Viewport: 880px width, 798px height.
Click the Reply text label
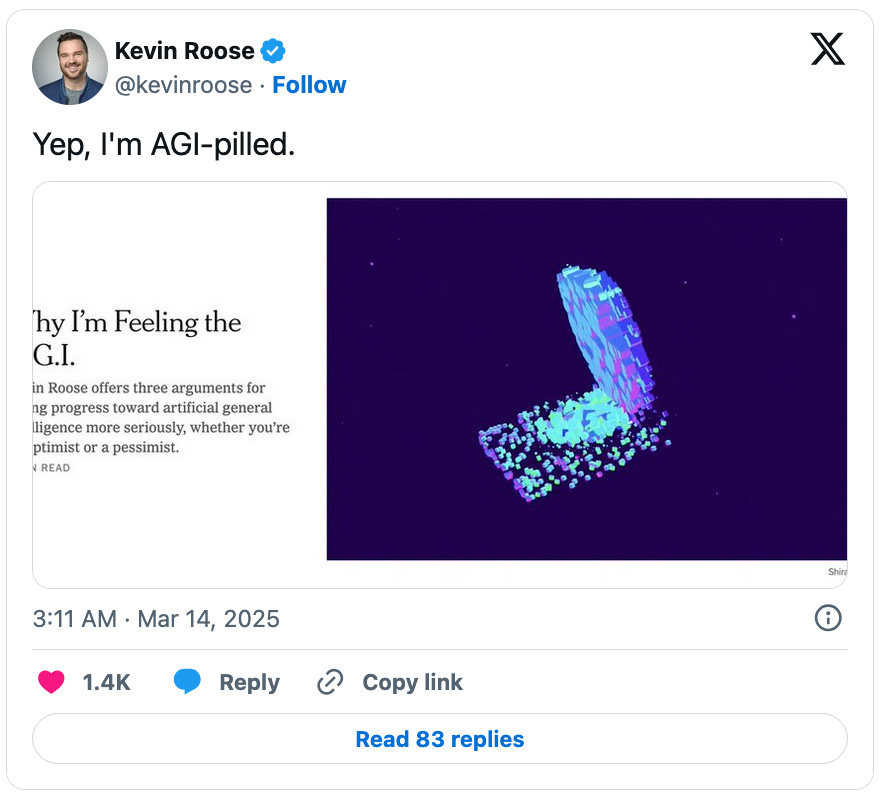(249, 682)
